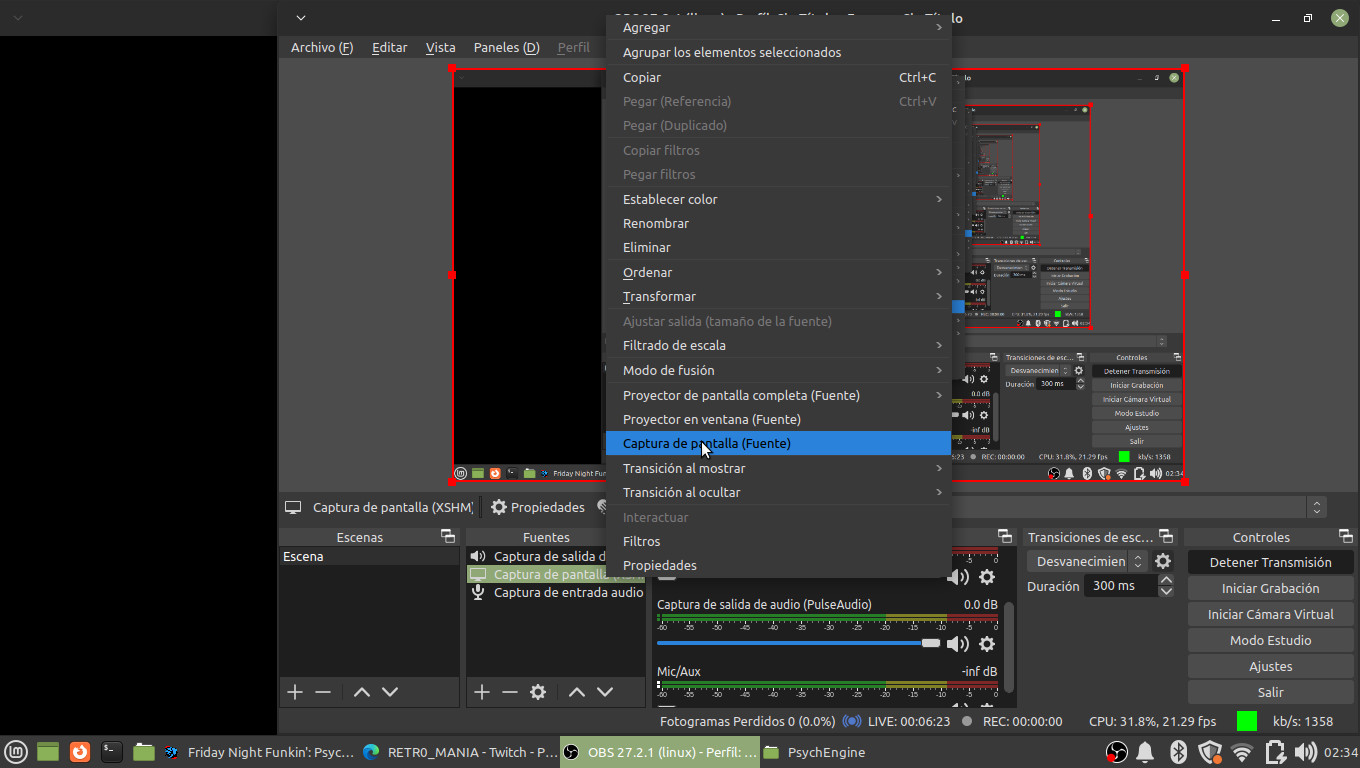This screenshot has width=1360, height=768.
Task: Toggle Modo Estudio
Action: click(x=1270, y=640)
